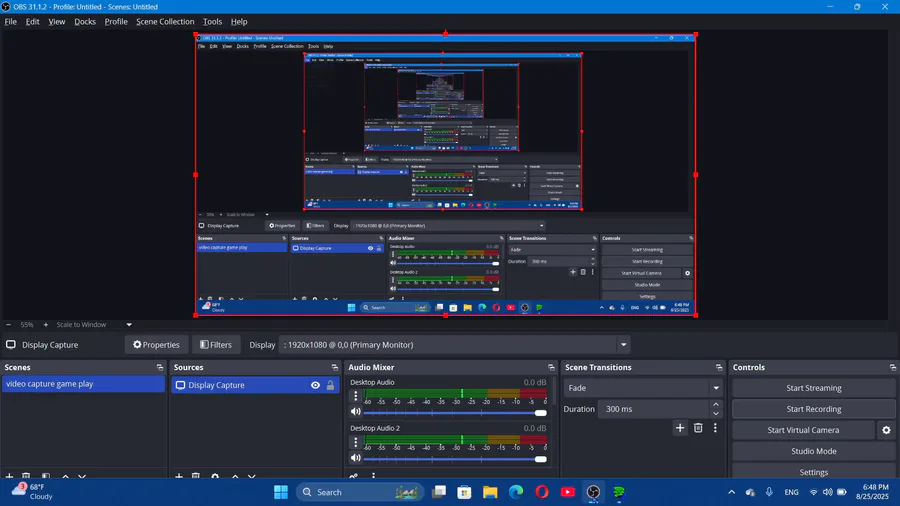Pop out the Scenes dock panel
This screenshot has height=506, width=900.
click(160, 367)
